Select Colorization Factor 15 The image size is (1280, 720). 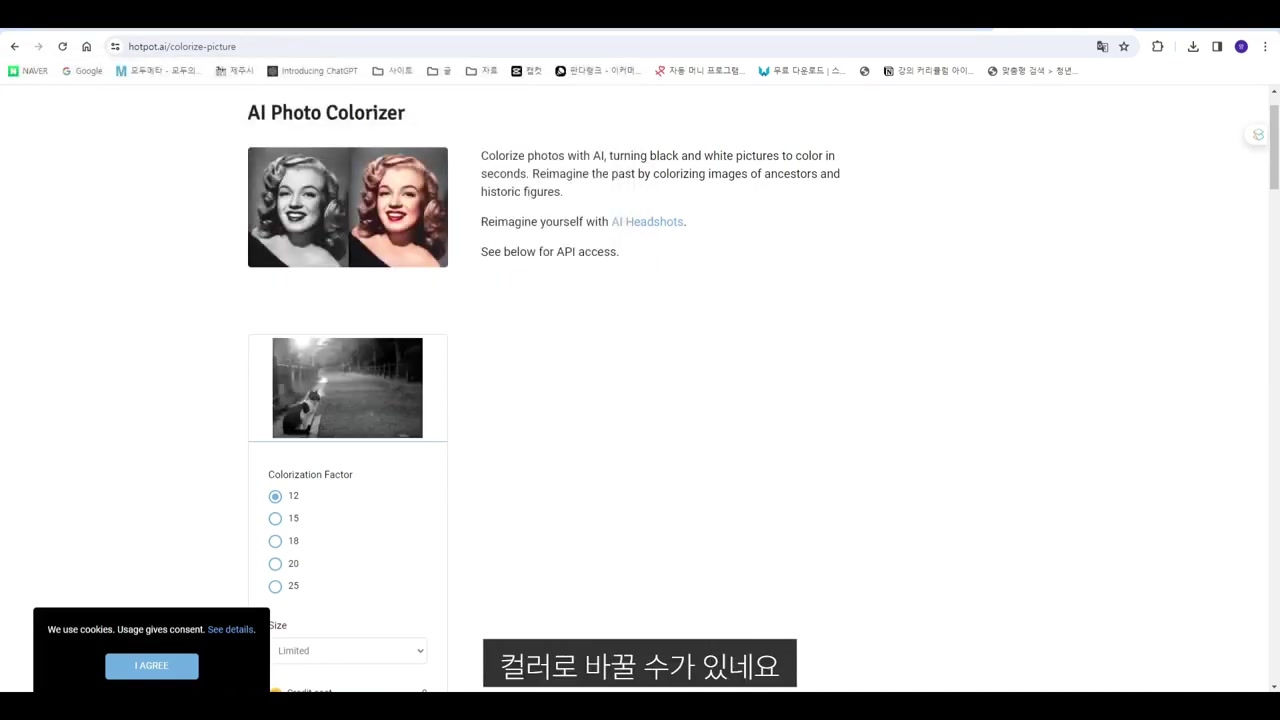click(x=275, y=518)
